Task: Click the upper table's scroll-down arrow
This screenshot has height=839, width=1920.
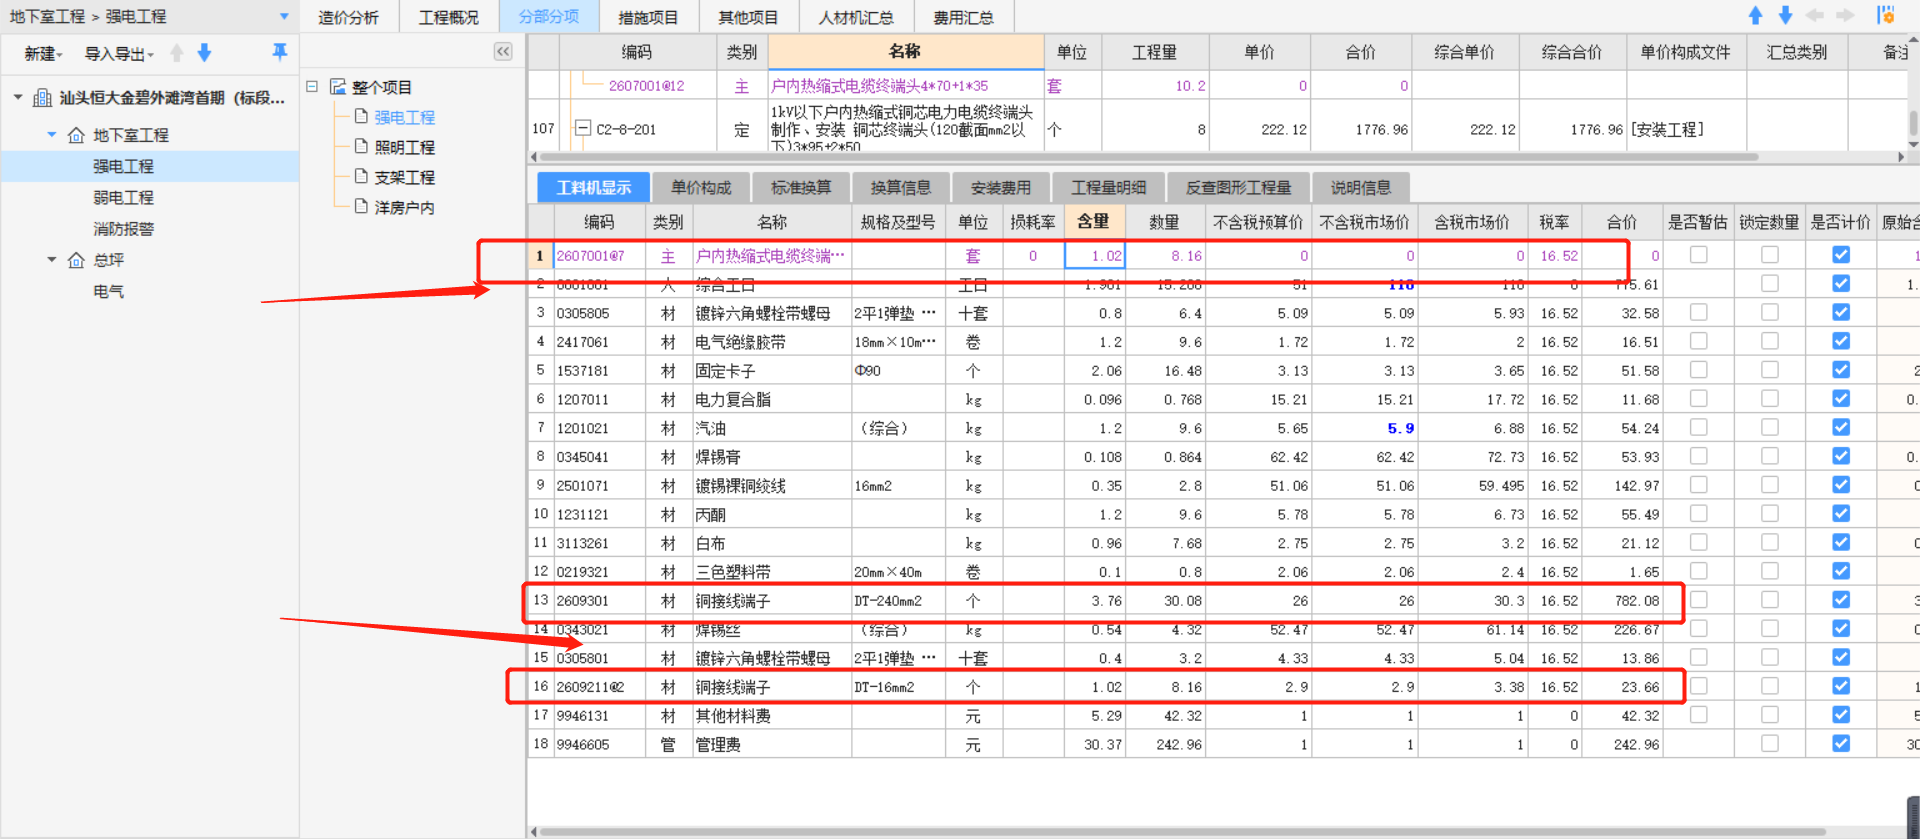Action: pos(1913,144)
